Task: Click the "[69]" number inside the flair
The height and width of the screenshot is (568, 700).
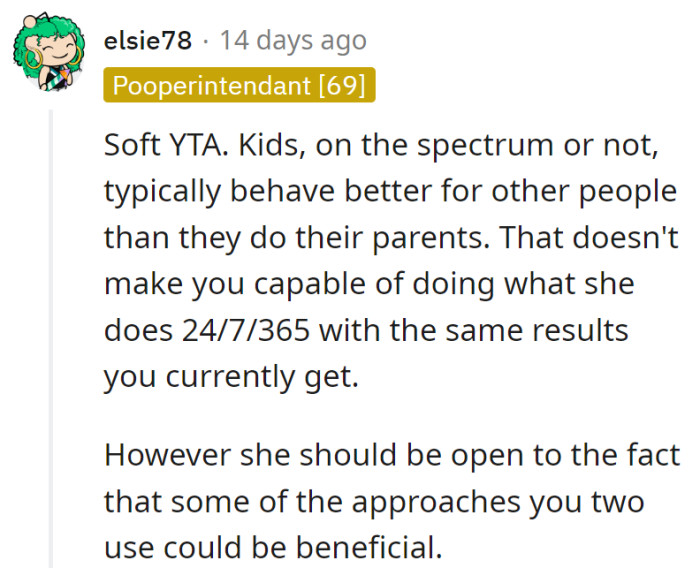Action: pos(340,85)
